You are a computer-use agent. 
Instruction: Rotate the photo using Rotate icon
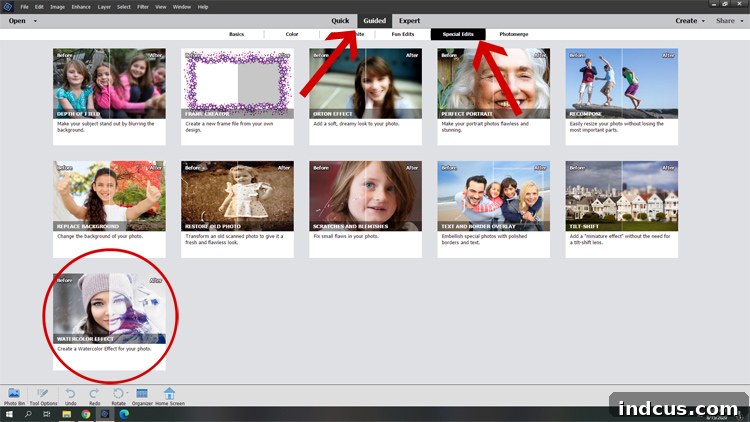pos(118,396)
